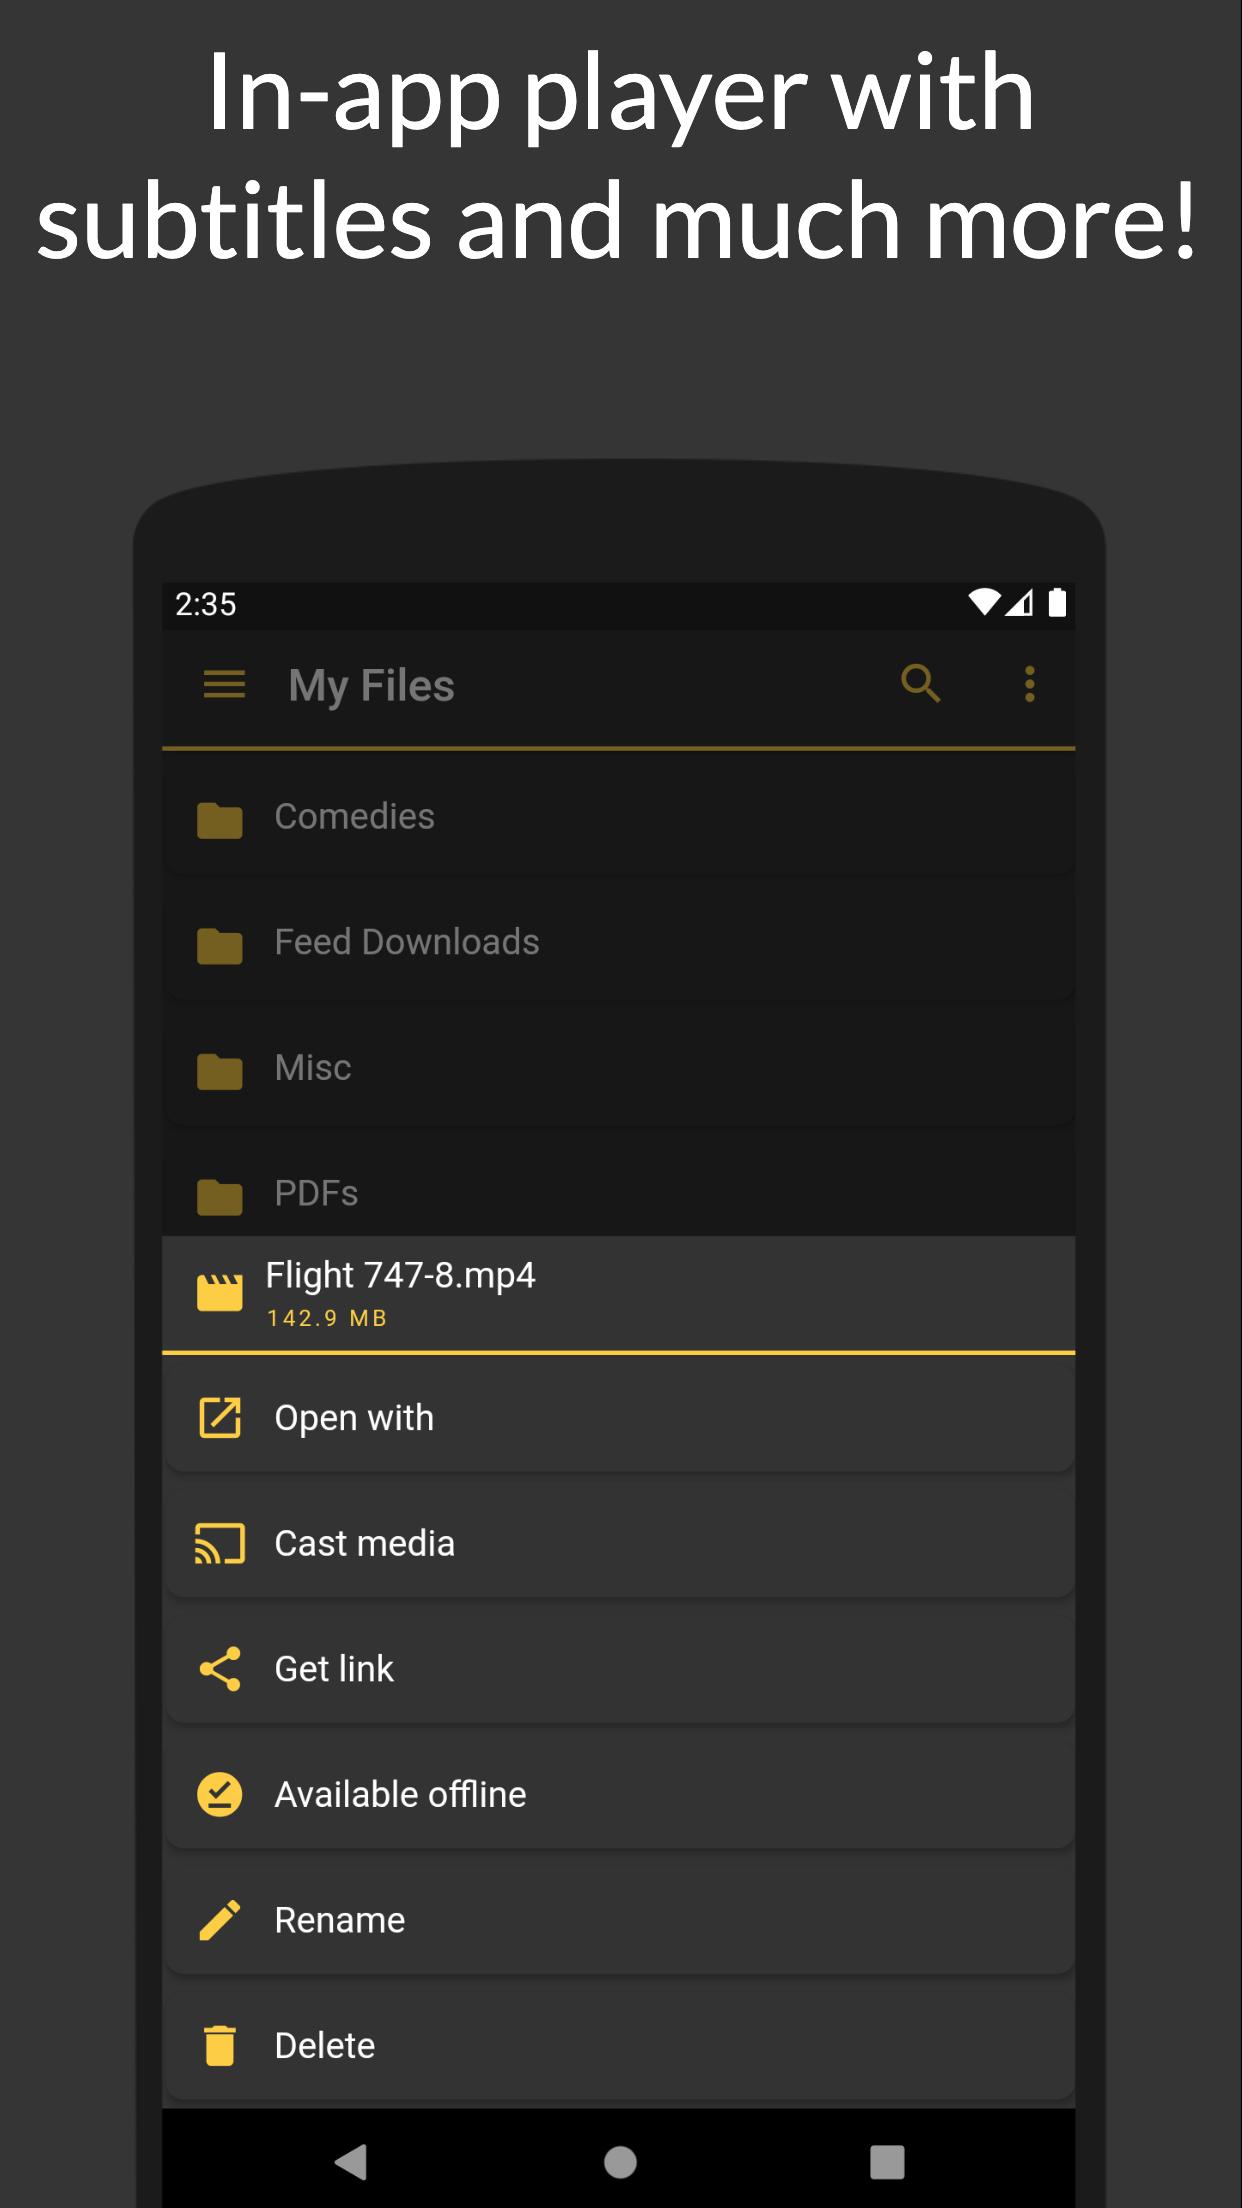Choose Cast media from the menu
1242x2208 pixels.
coord(619,1544)
